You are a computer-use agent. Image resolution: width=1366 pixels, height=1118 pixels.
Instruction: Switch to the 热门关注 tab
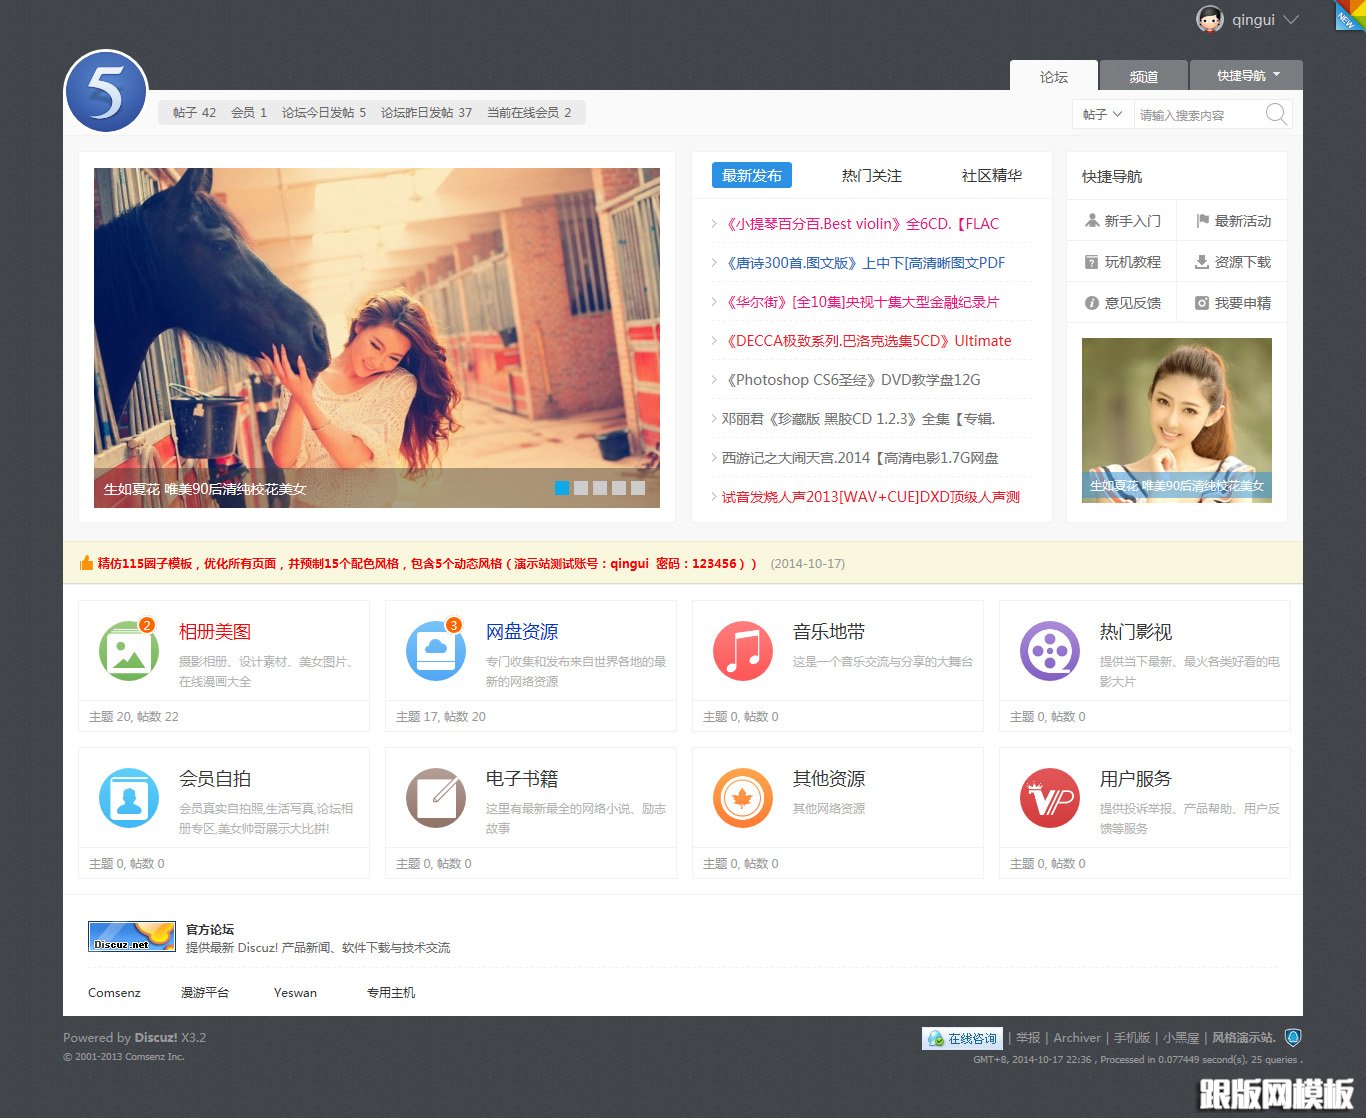(871, 175)
